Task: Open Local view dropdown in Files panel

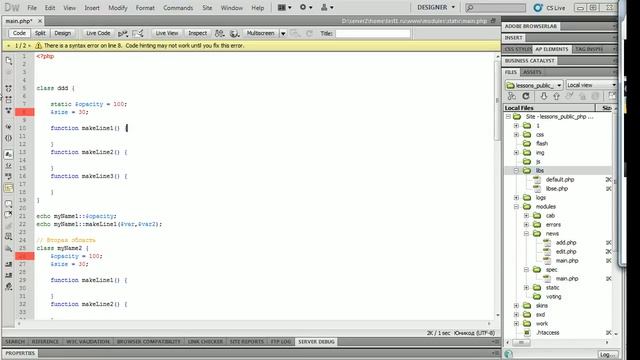Action: [591, 85]
